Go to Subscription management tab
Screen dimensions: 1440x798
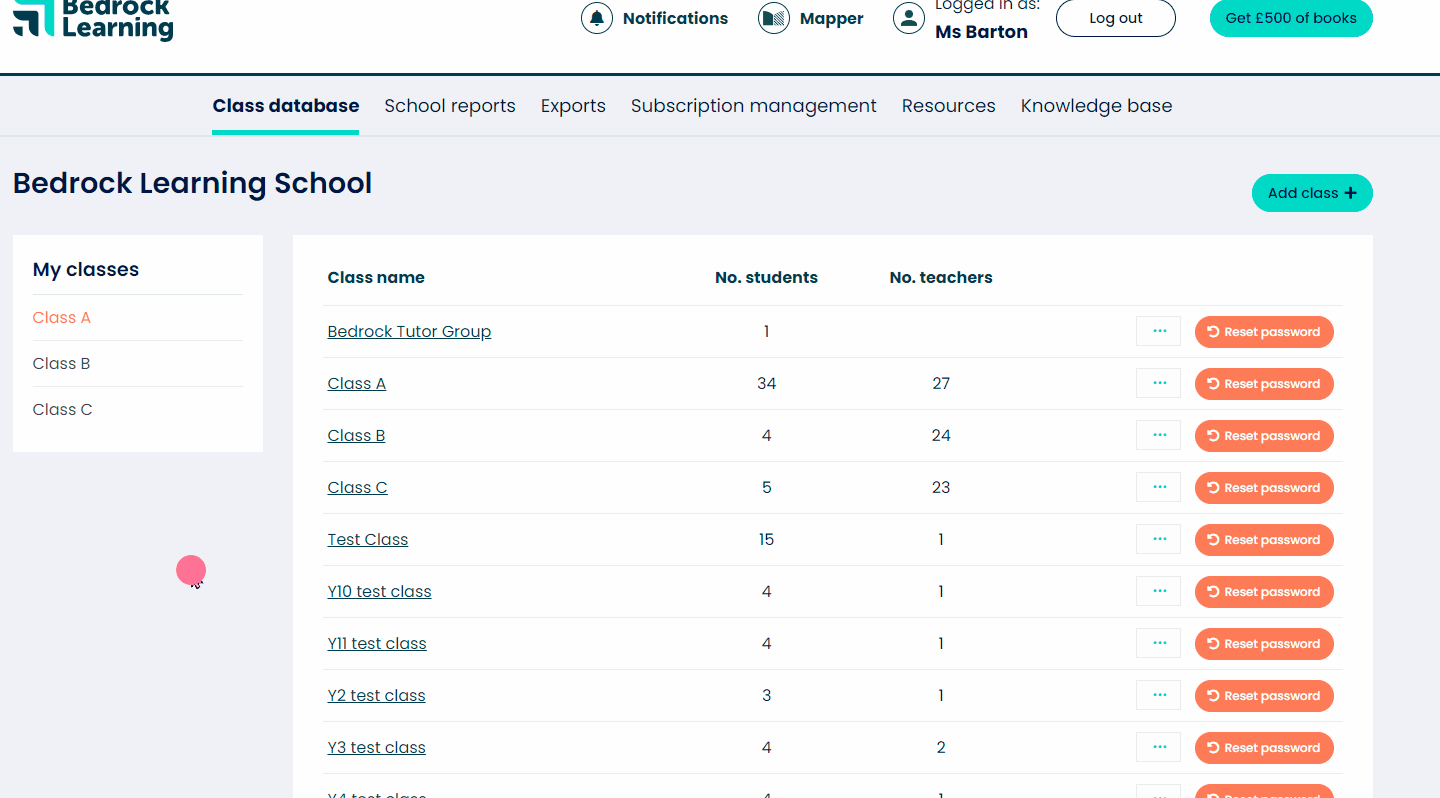tap(754, 106)
